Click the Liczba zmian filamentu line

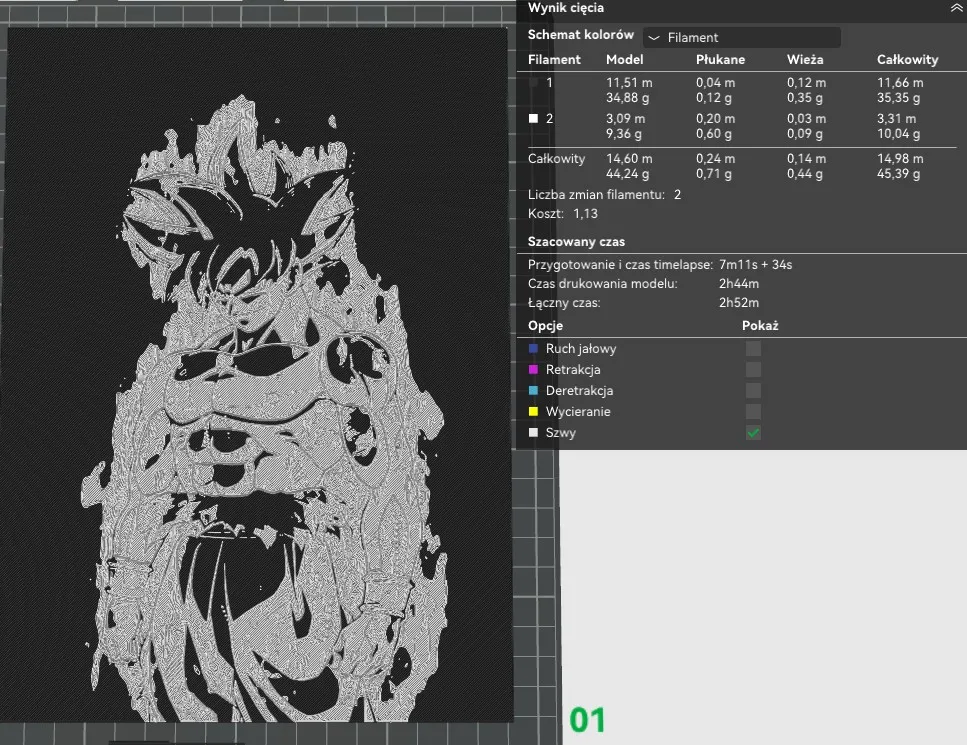(x=604, y=195)
